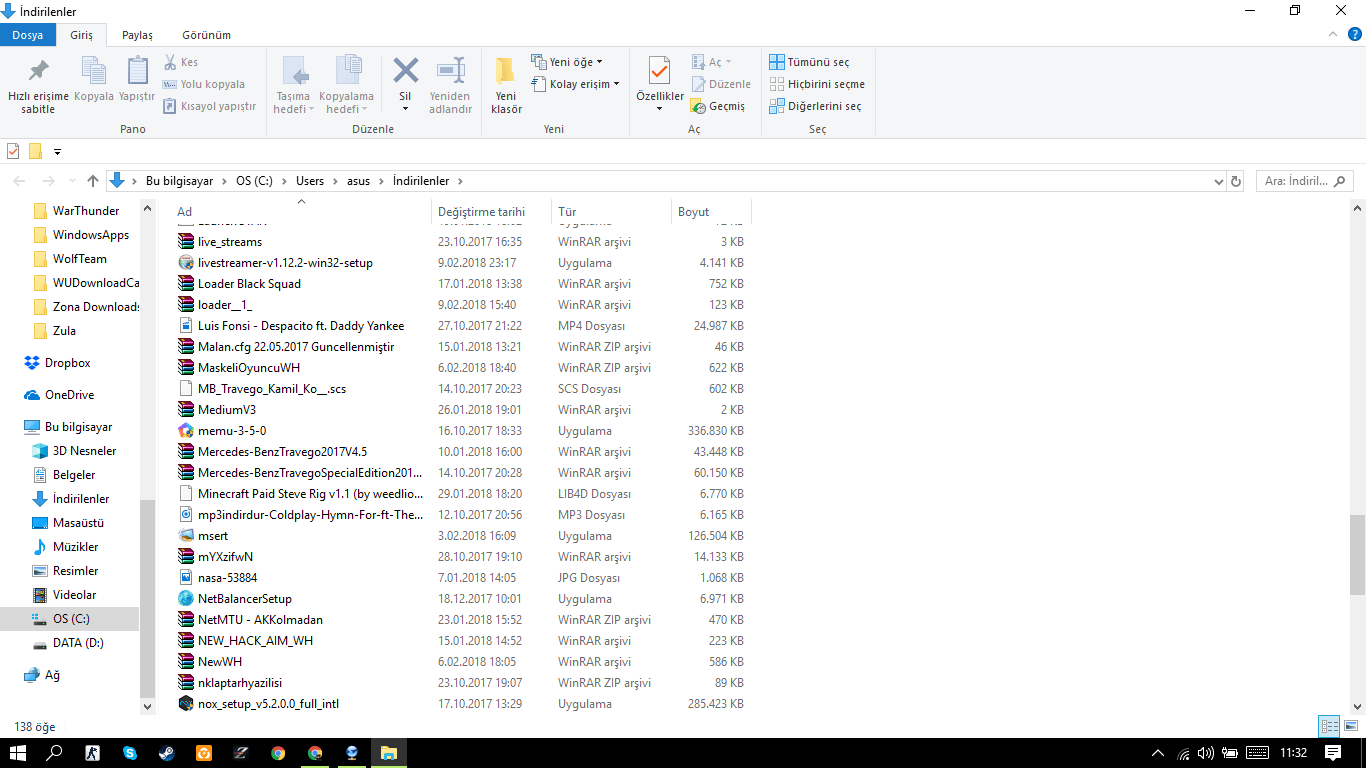Click Users in the address bar
The height and width of the screenshot is (768, 1366).
click(x=310, y=181)
